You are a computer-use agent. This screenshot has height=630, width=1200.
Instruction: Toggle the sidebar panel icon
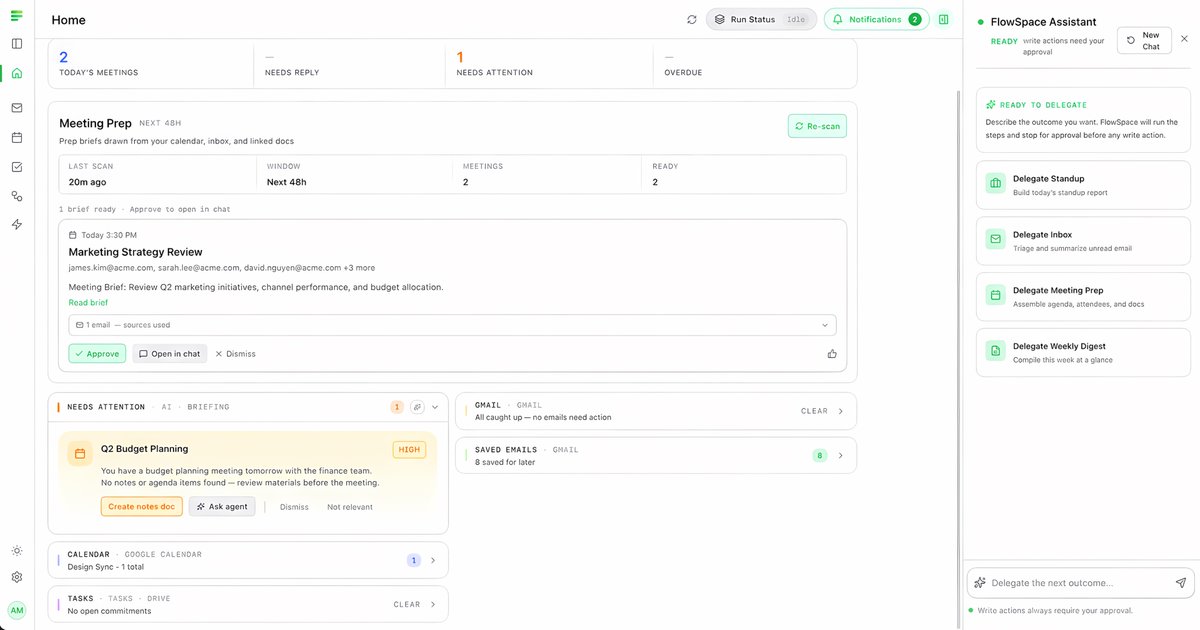17,43
